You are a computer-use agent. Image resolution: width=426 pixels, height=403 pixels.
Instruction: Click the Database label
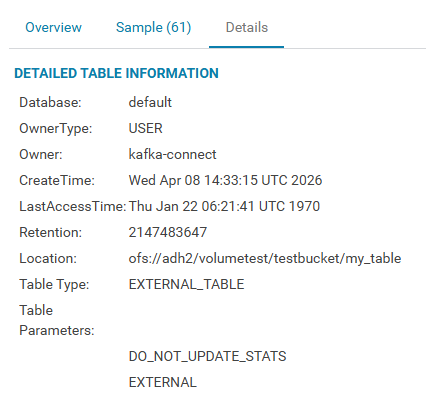pos(50,102)
